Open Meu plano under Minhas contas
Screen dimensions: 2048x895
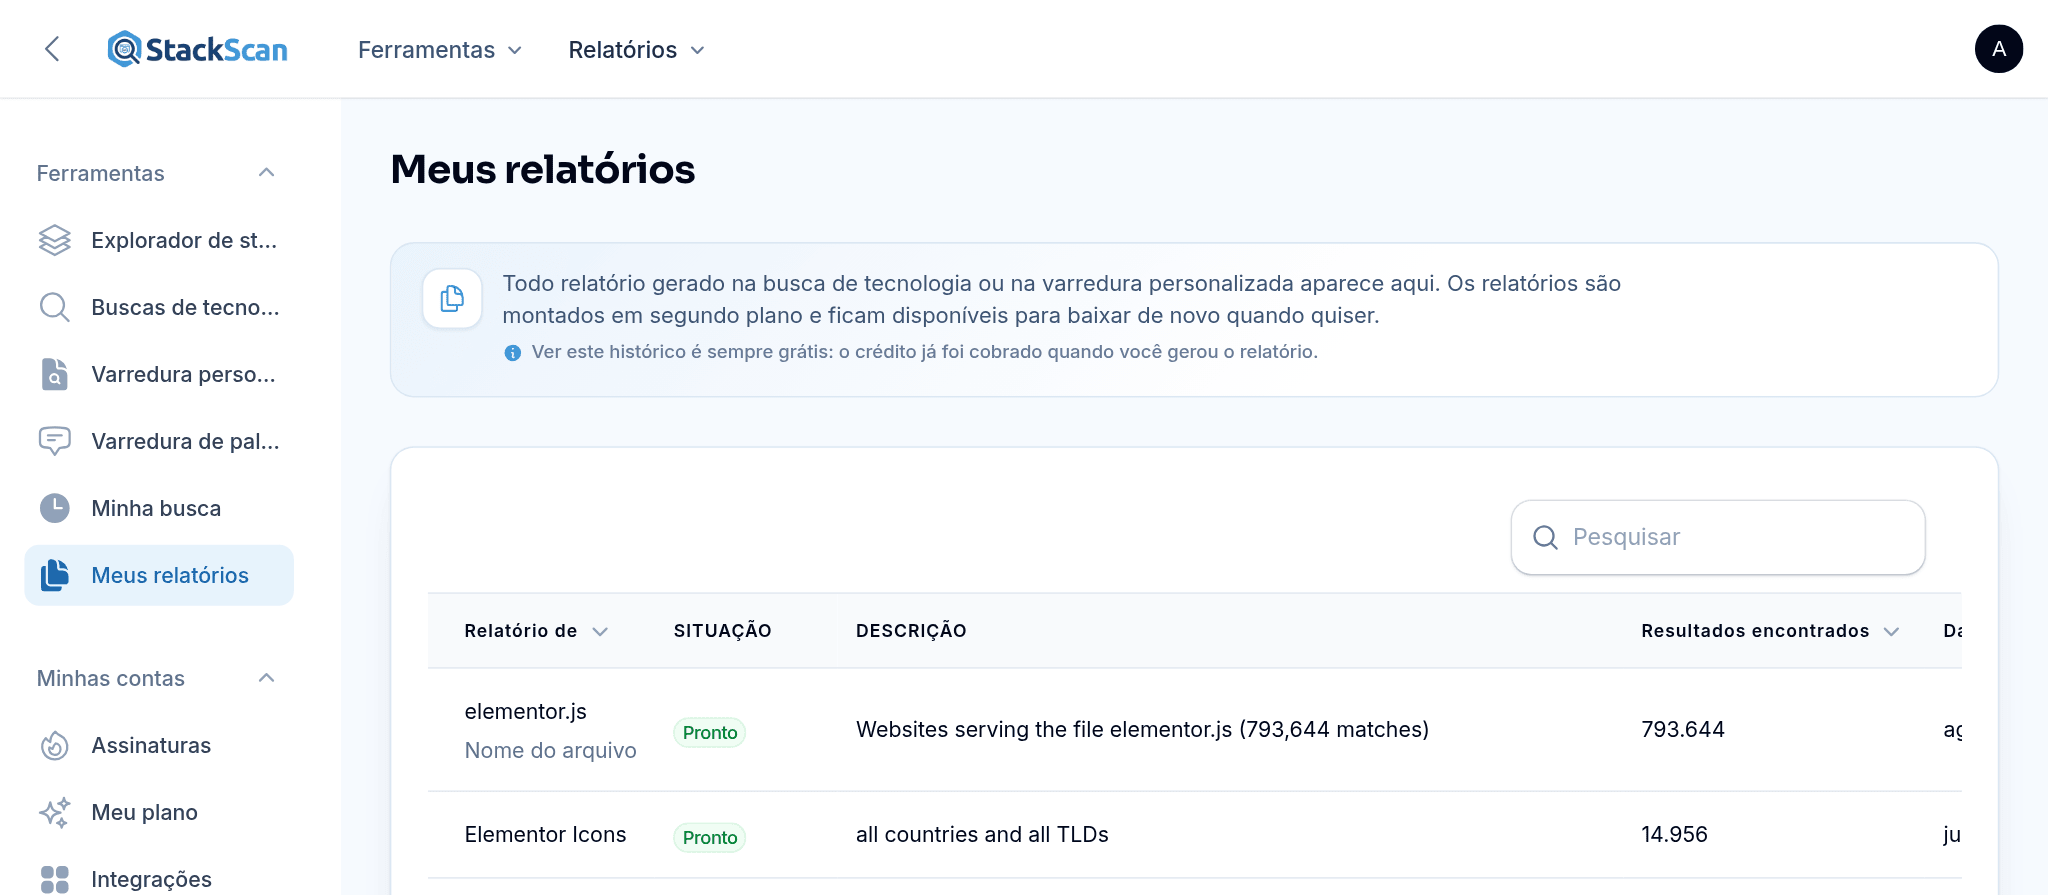pos(159,812)
